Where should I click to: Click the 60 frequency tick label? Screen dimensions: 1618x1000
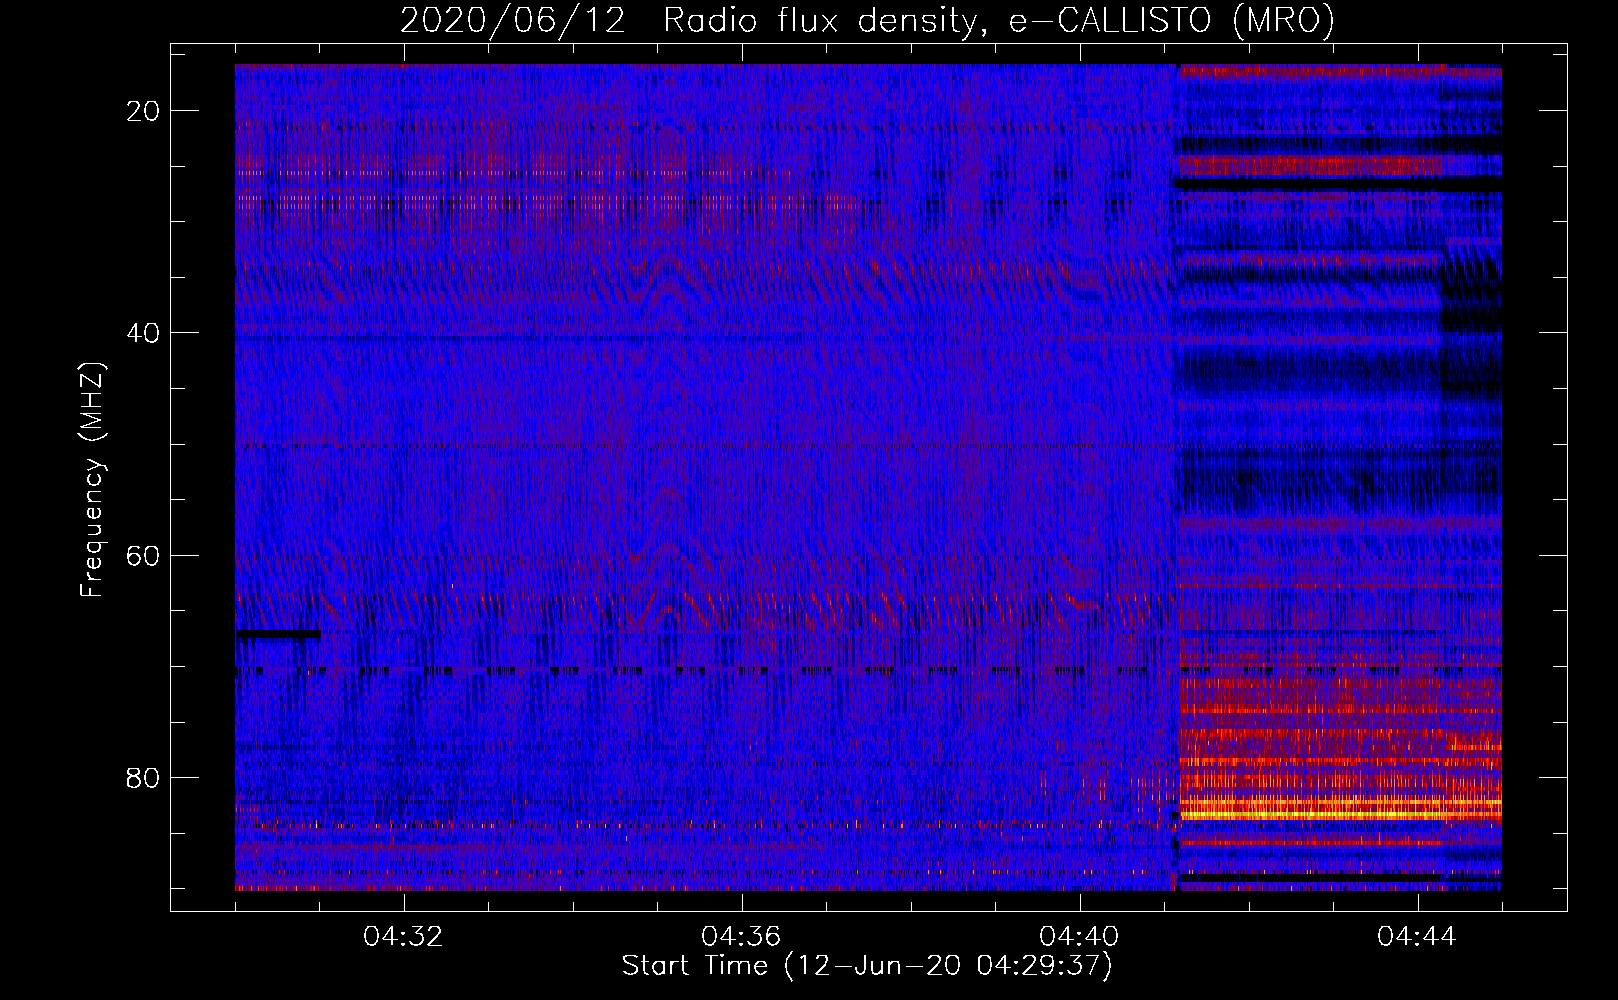(x=143, y=555)
